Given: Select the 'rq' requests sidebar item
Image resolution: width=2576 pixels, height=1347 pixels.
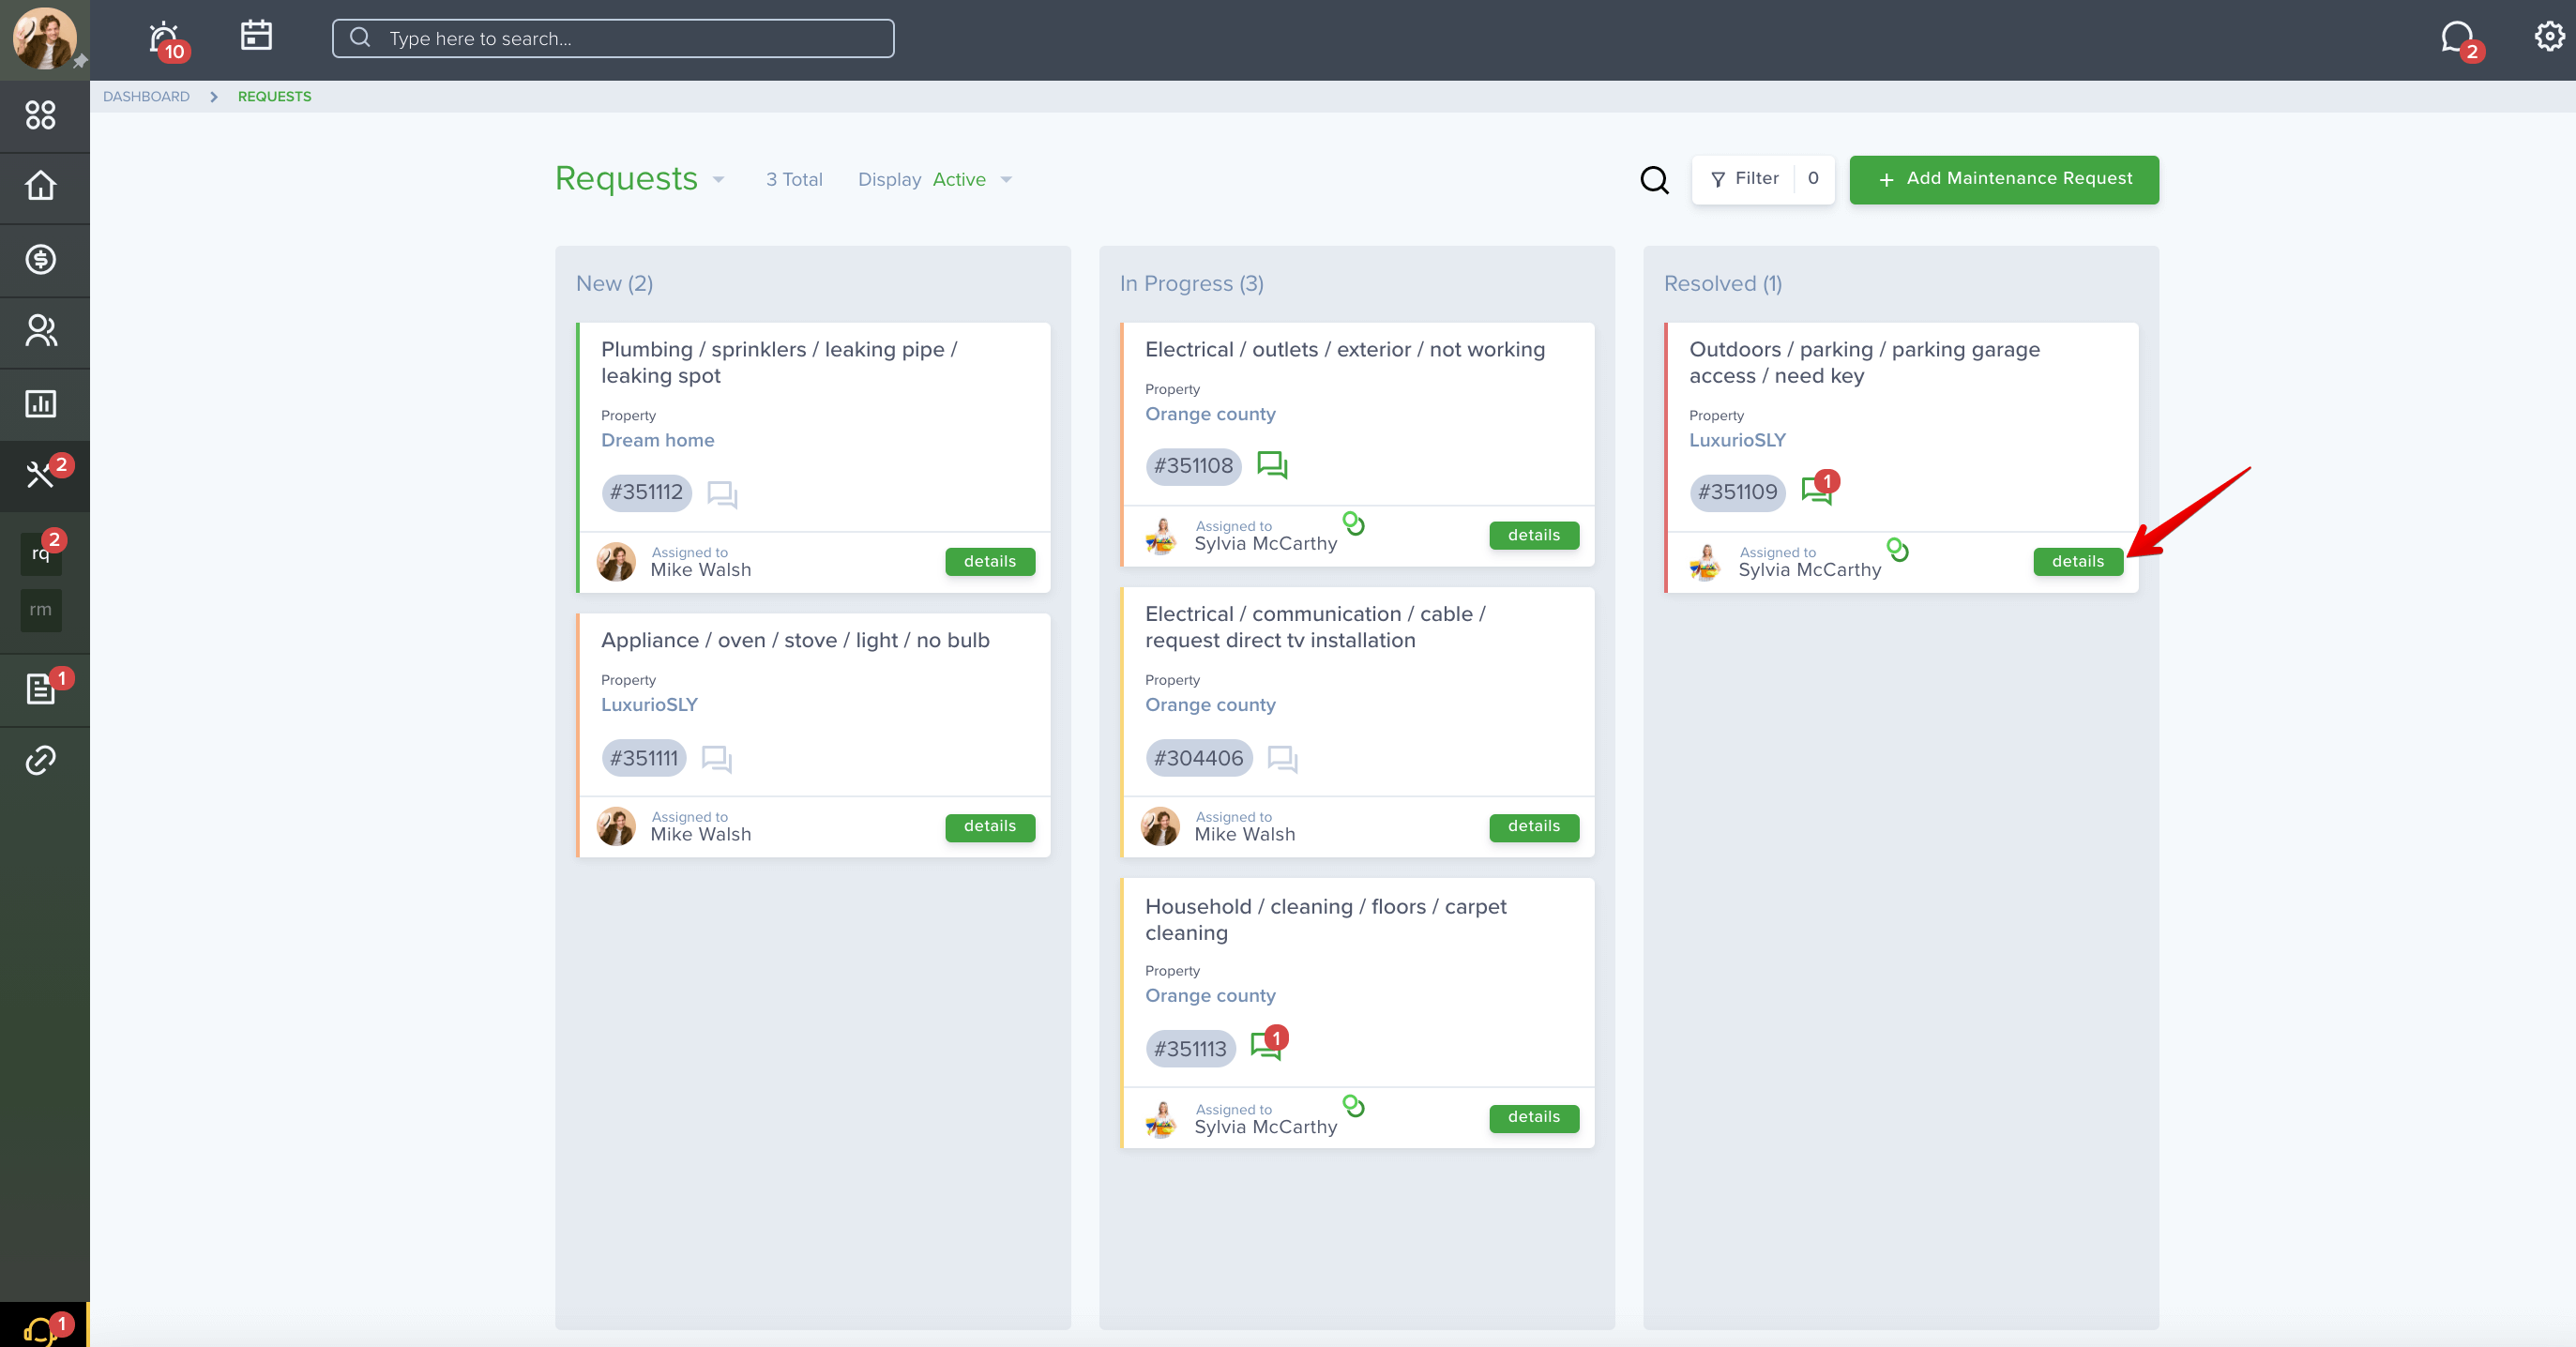Looking at the screenshot, I should [x=41, y=553].
